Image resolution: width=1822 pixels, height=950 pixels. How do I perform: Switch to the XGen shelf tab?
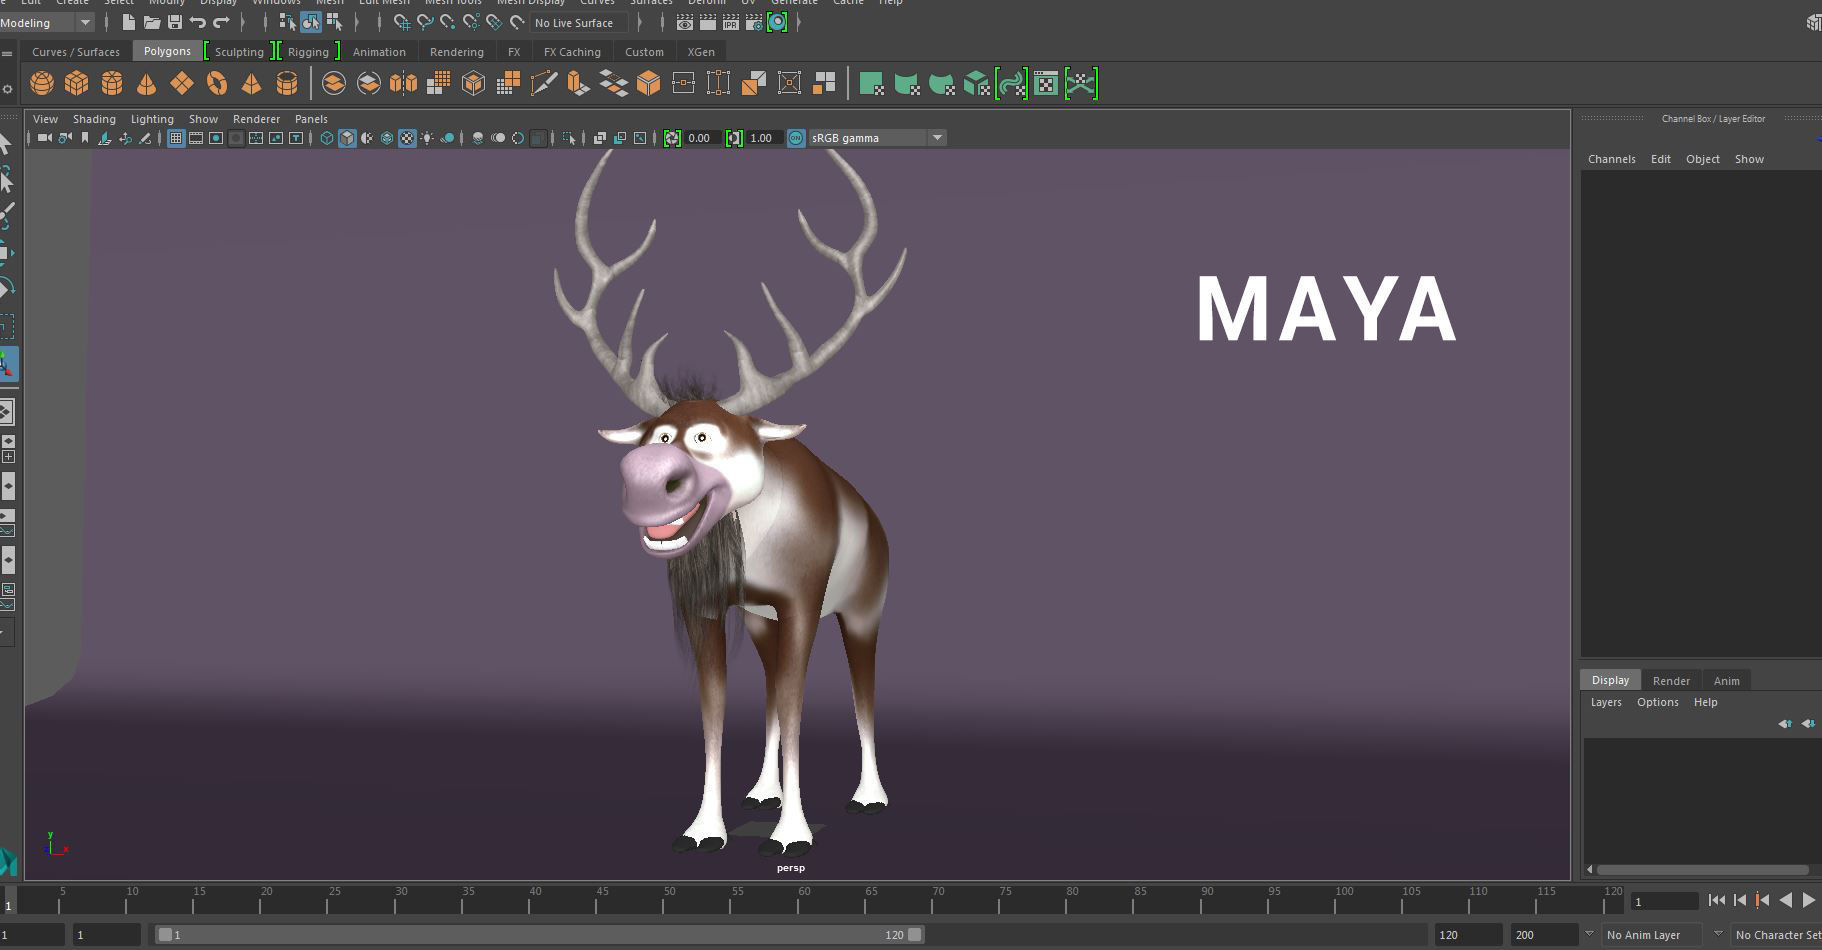tap(701, 52)
